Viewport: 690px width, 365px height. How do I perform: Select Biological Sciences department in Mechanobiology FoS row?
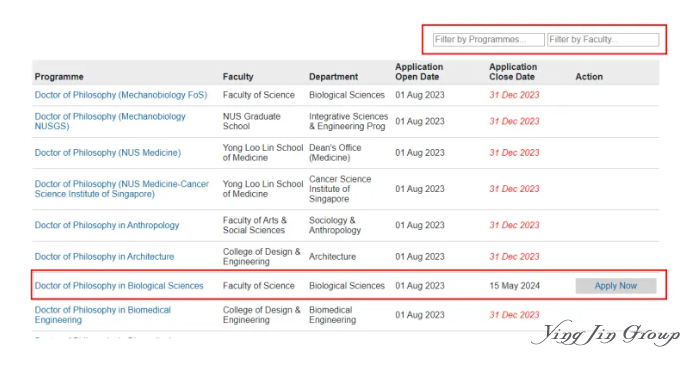click(347, 95)
